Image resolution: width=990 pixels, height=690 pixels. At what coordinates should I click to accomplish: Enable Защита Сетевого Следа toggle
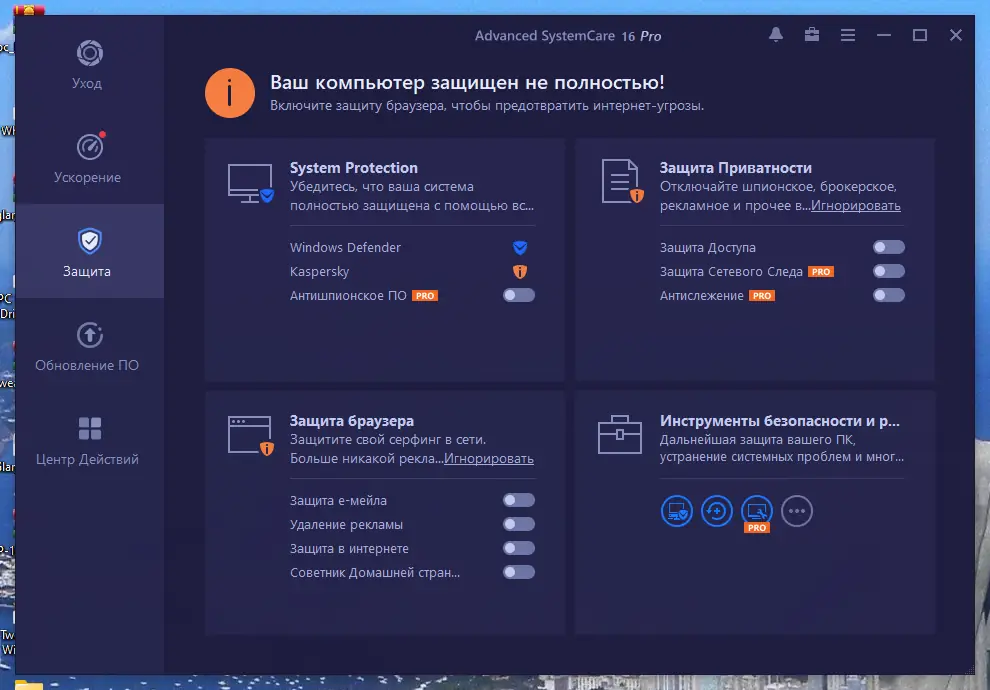(888, 271)
